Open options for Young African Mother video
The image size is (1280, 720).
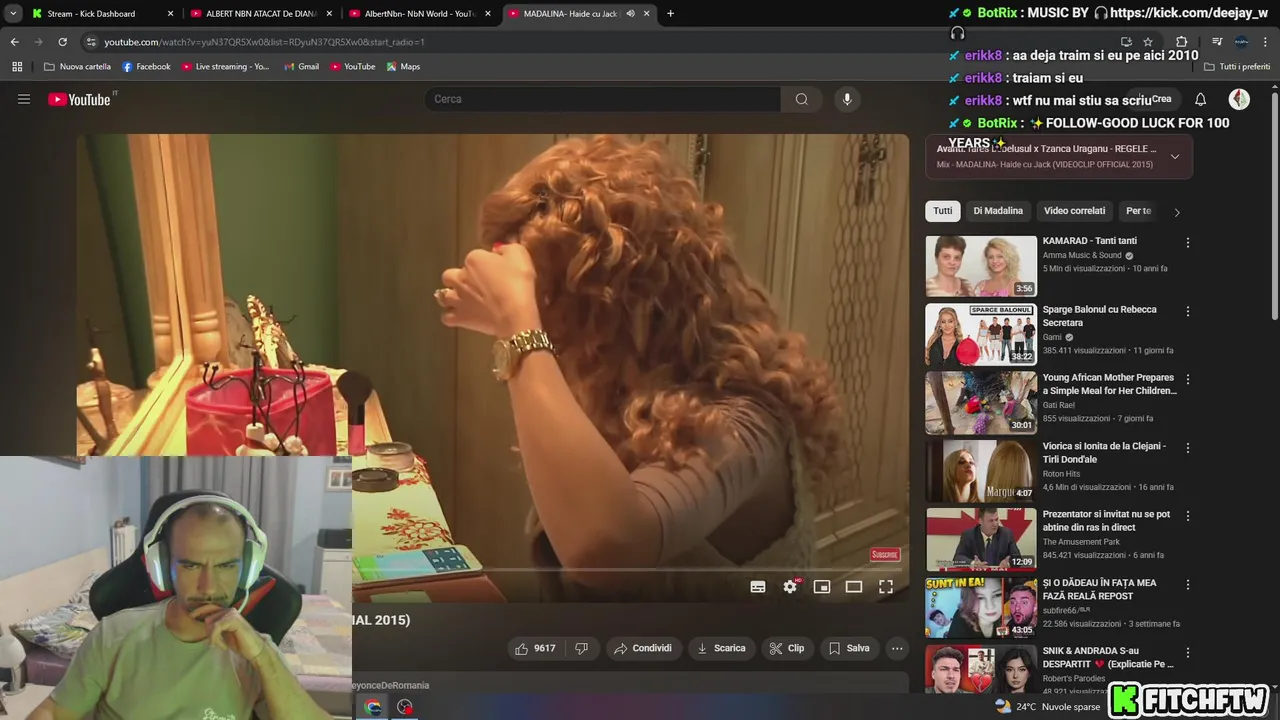tap(1188, 379)
